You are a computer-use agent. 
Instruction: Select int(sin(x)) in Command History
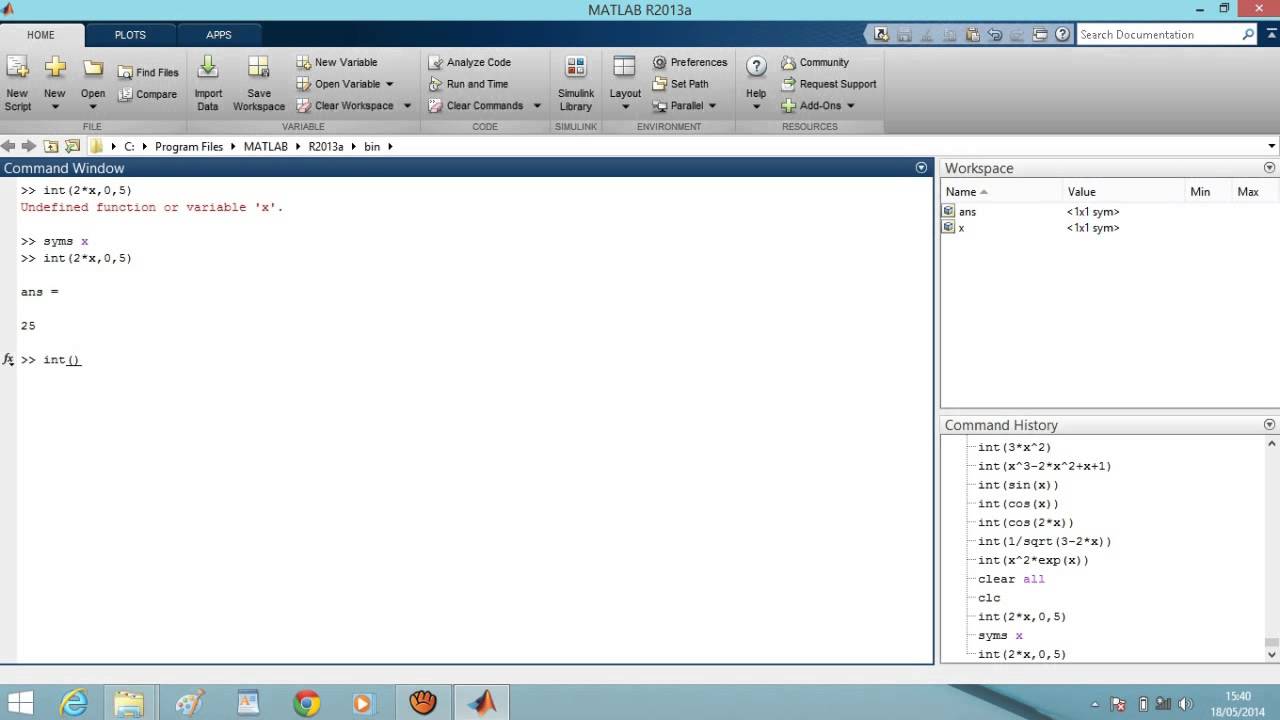(1018, 485)
